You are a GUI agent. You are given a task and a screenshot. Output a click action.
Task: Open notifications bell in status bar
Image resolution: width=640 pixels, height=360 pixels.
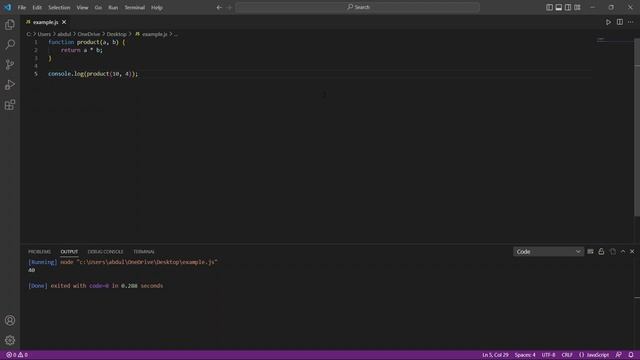coord(631,355)
